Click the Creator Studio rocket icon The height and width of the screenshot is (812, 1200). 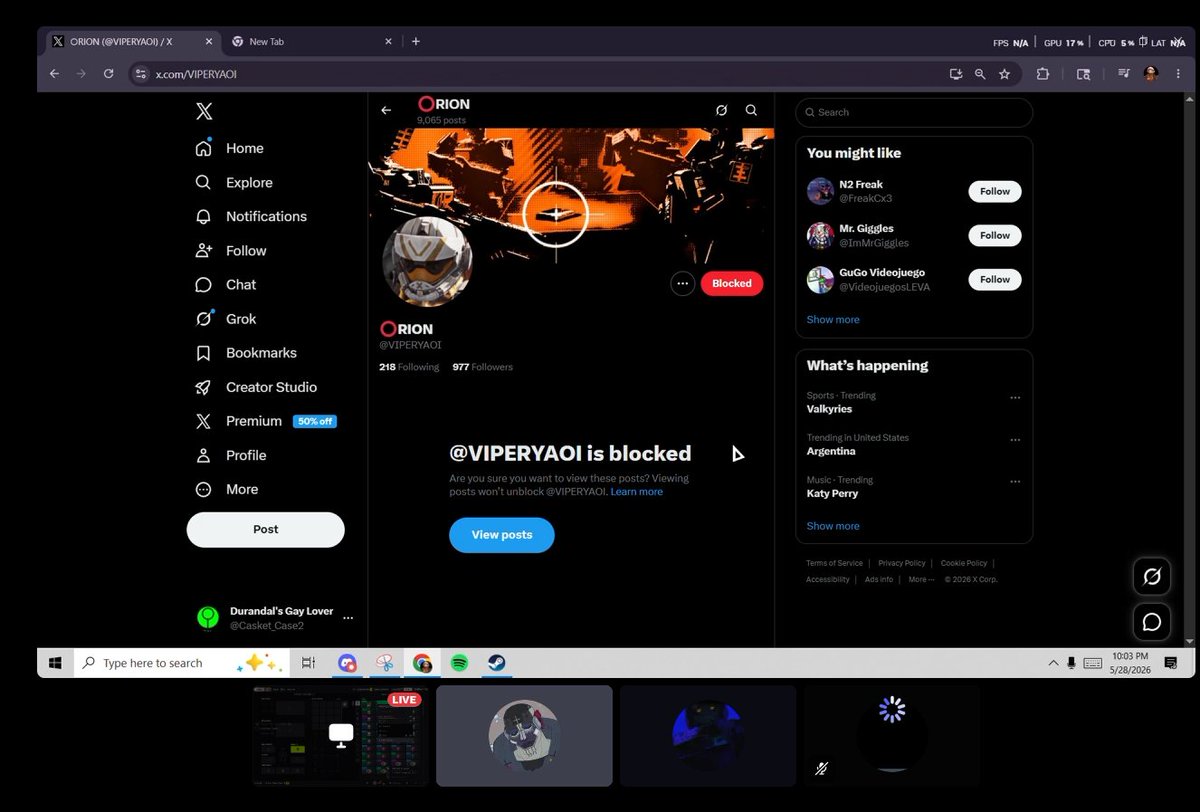[204, 387]
